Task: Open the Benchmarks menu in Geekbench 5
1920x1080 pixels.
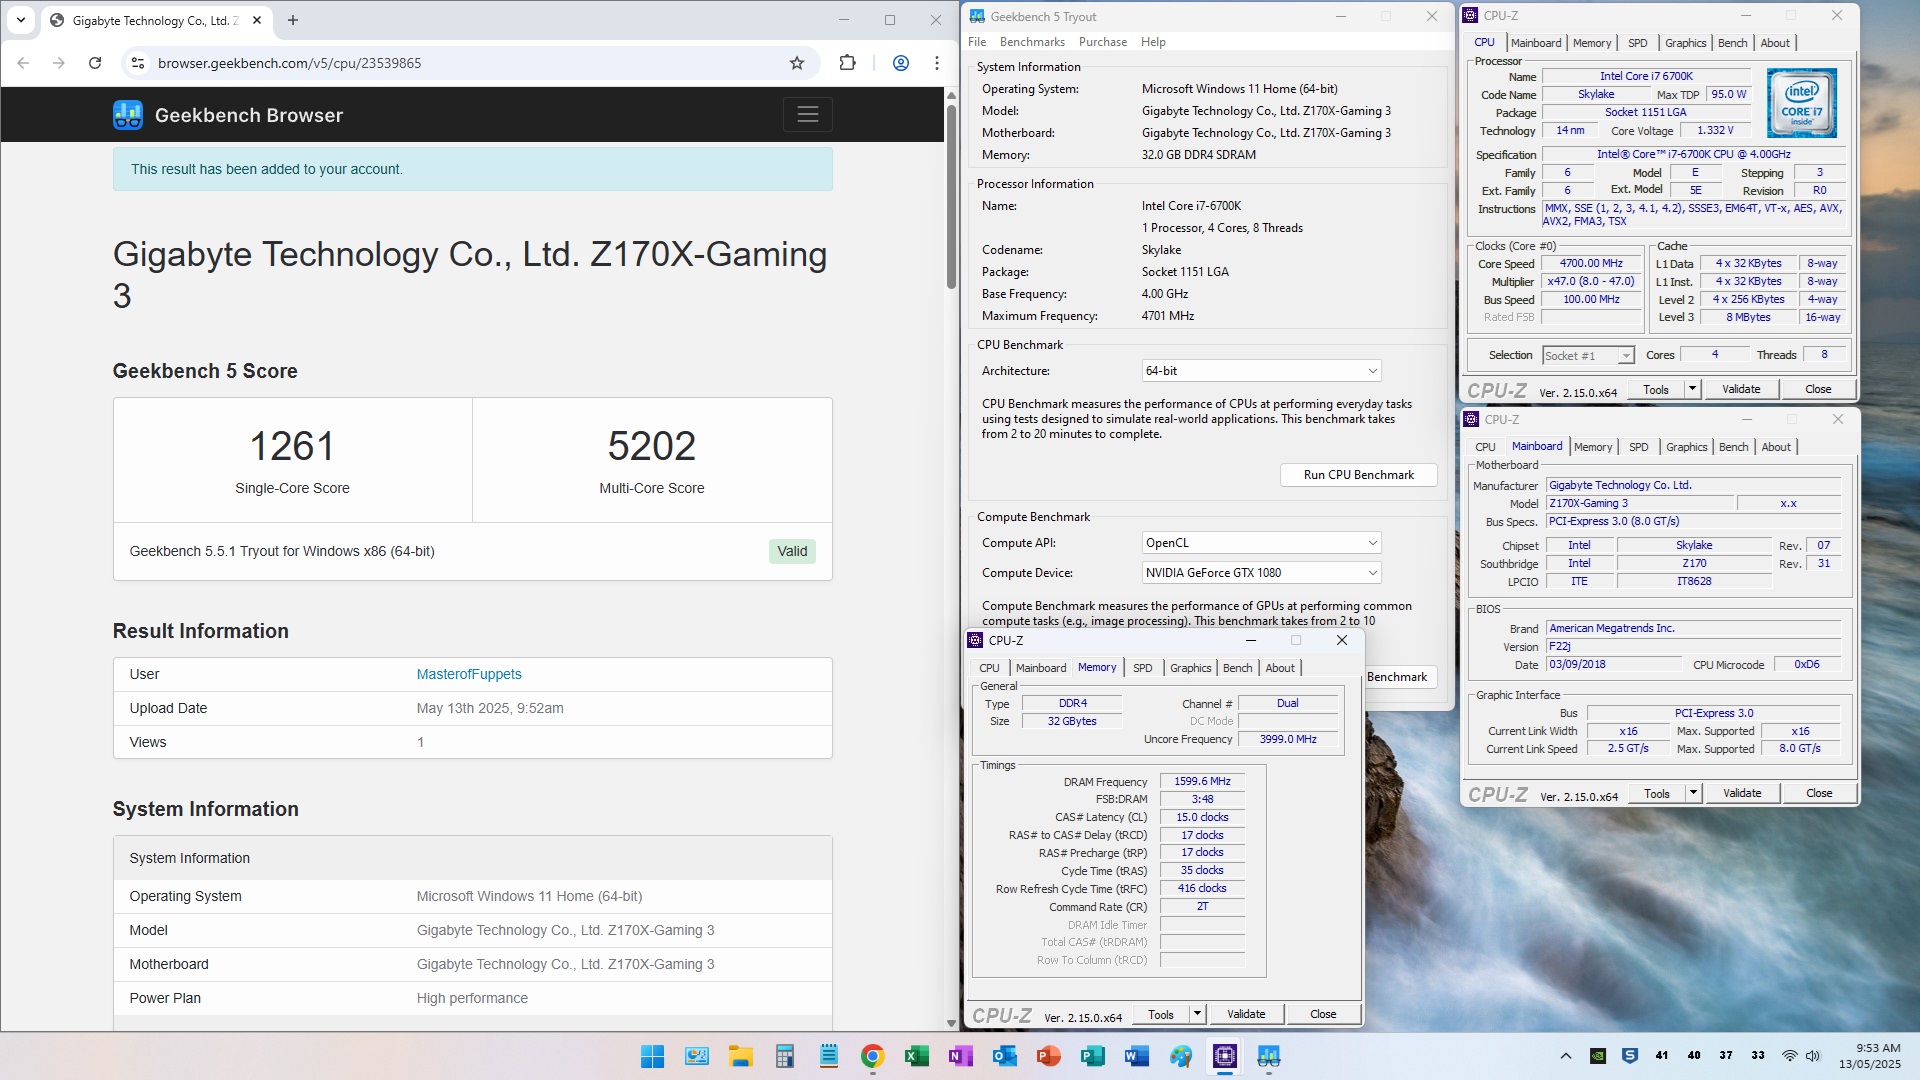Action: [1032, 42]
